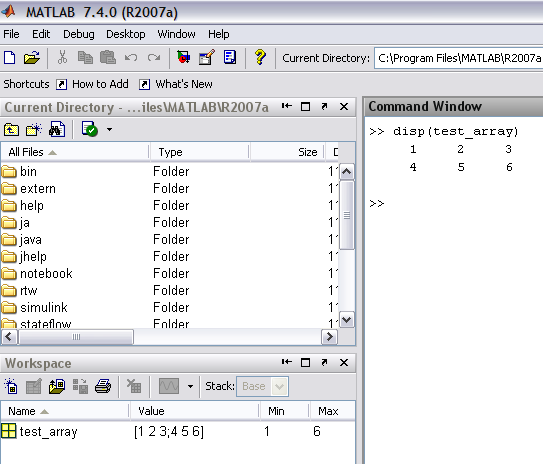The height and width of the screenshot is (464, 543).
Task: Click the test_array variable grid icon
Action: (8, 431)
